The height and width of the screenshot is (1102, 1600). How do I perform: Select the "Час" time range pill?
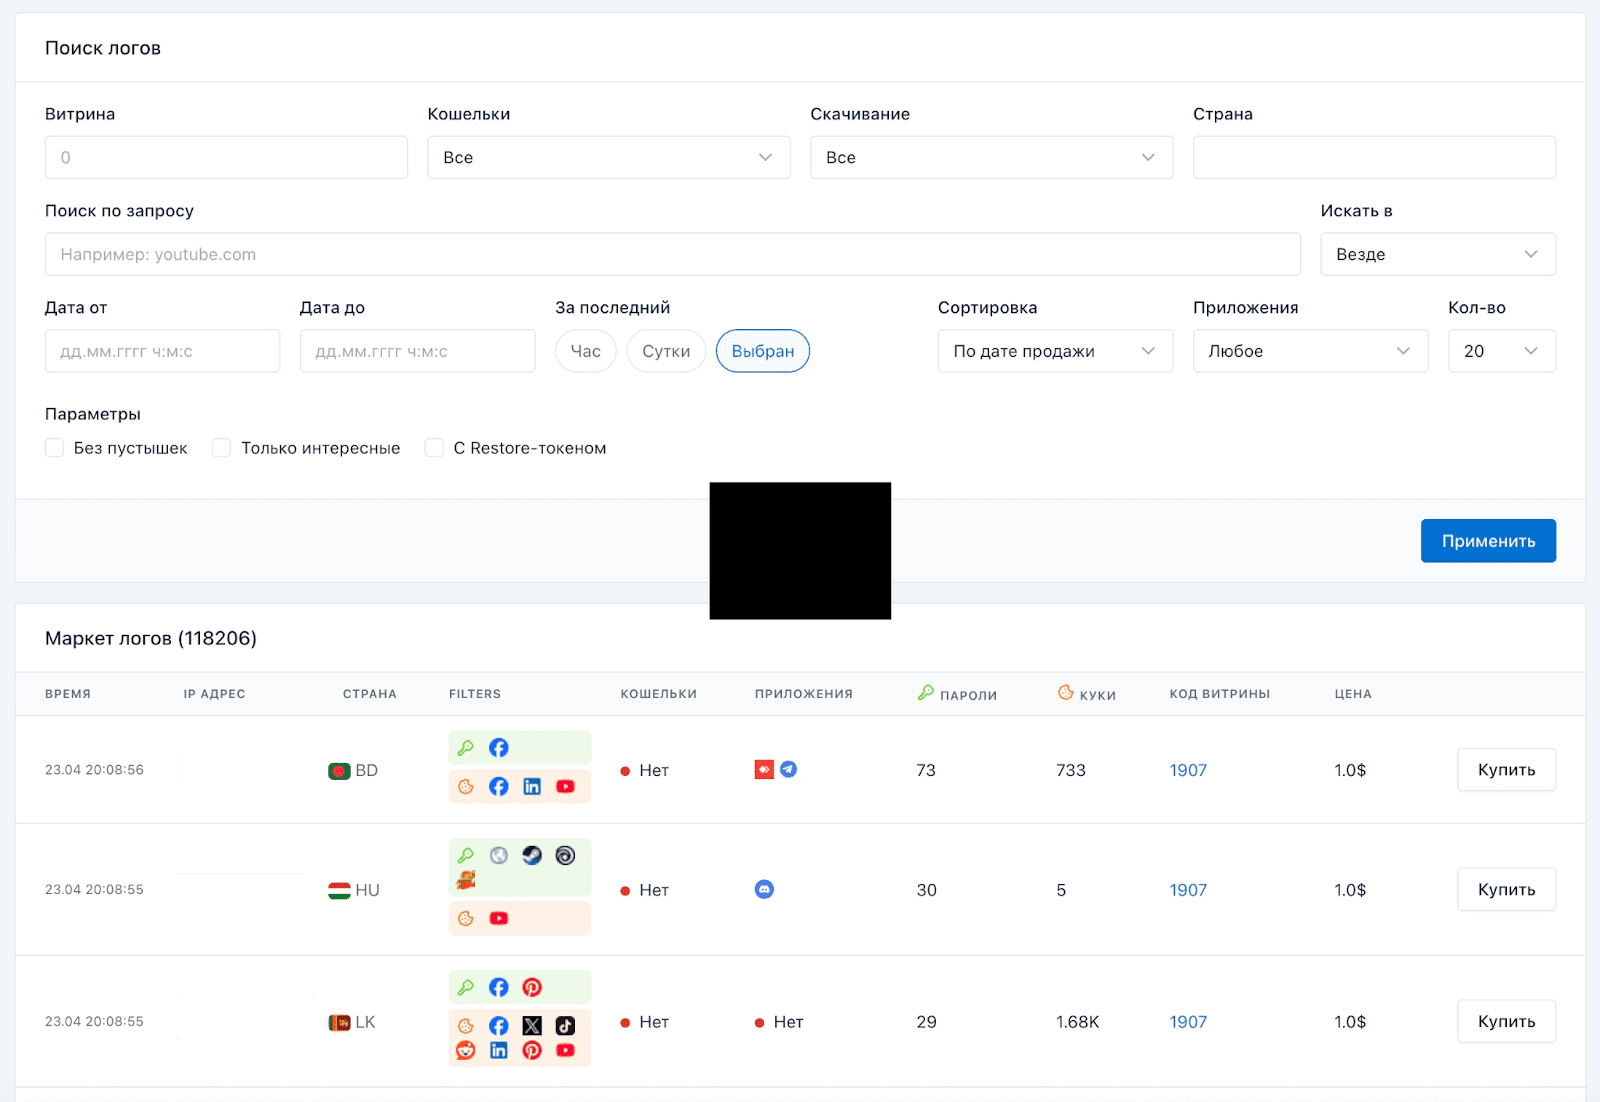585,351
